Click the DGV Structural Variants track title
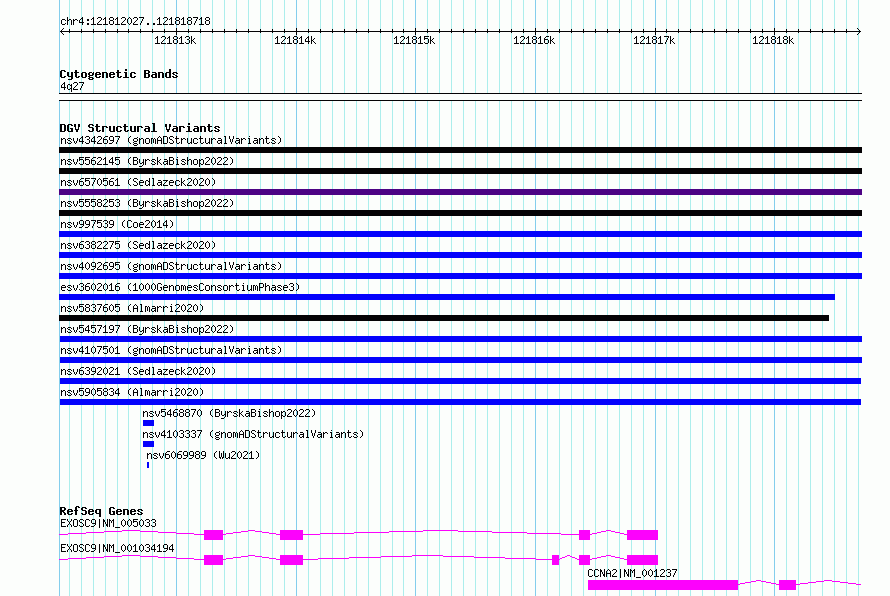The width and height of the screenshot is (890, 596). [140, 128]
